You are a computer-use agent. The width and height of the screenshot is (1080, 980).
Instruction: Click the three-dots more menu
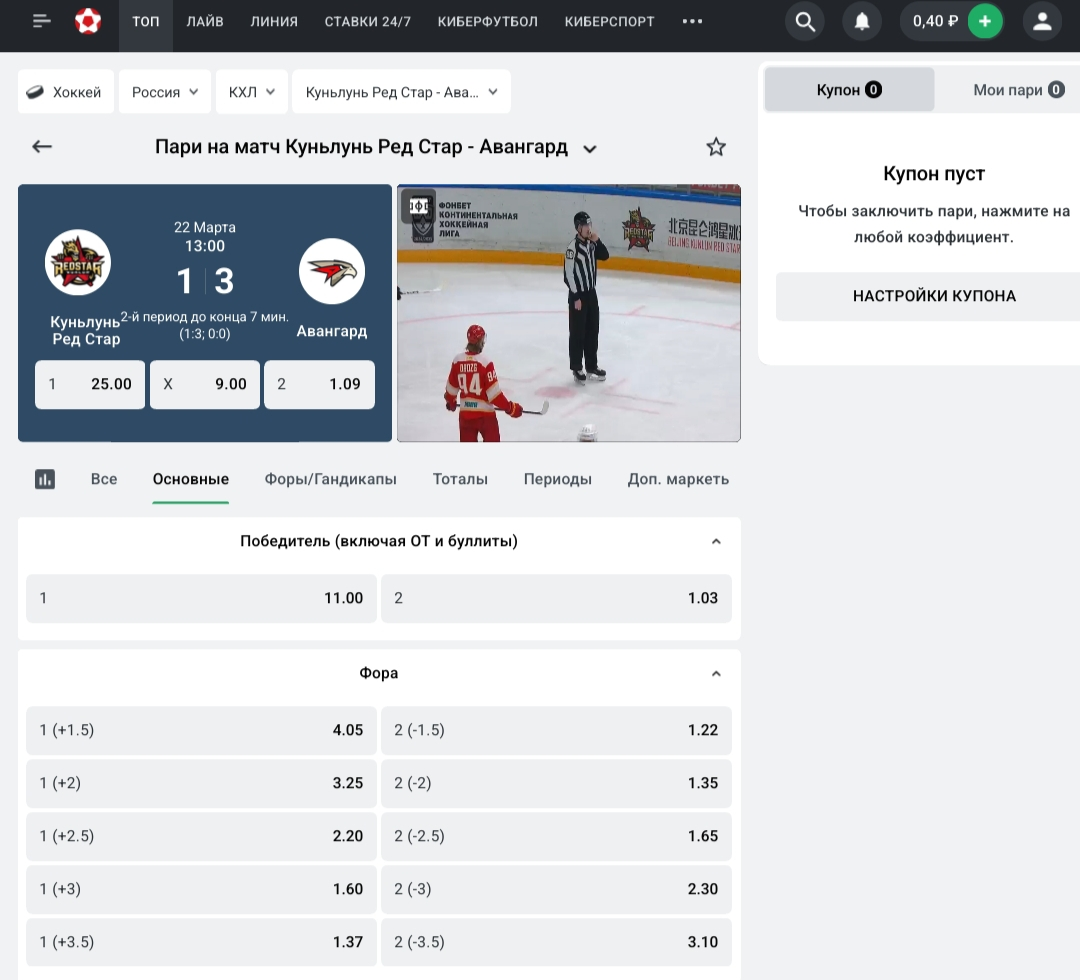692,21
